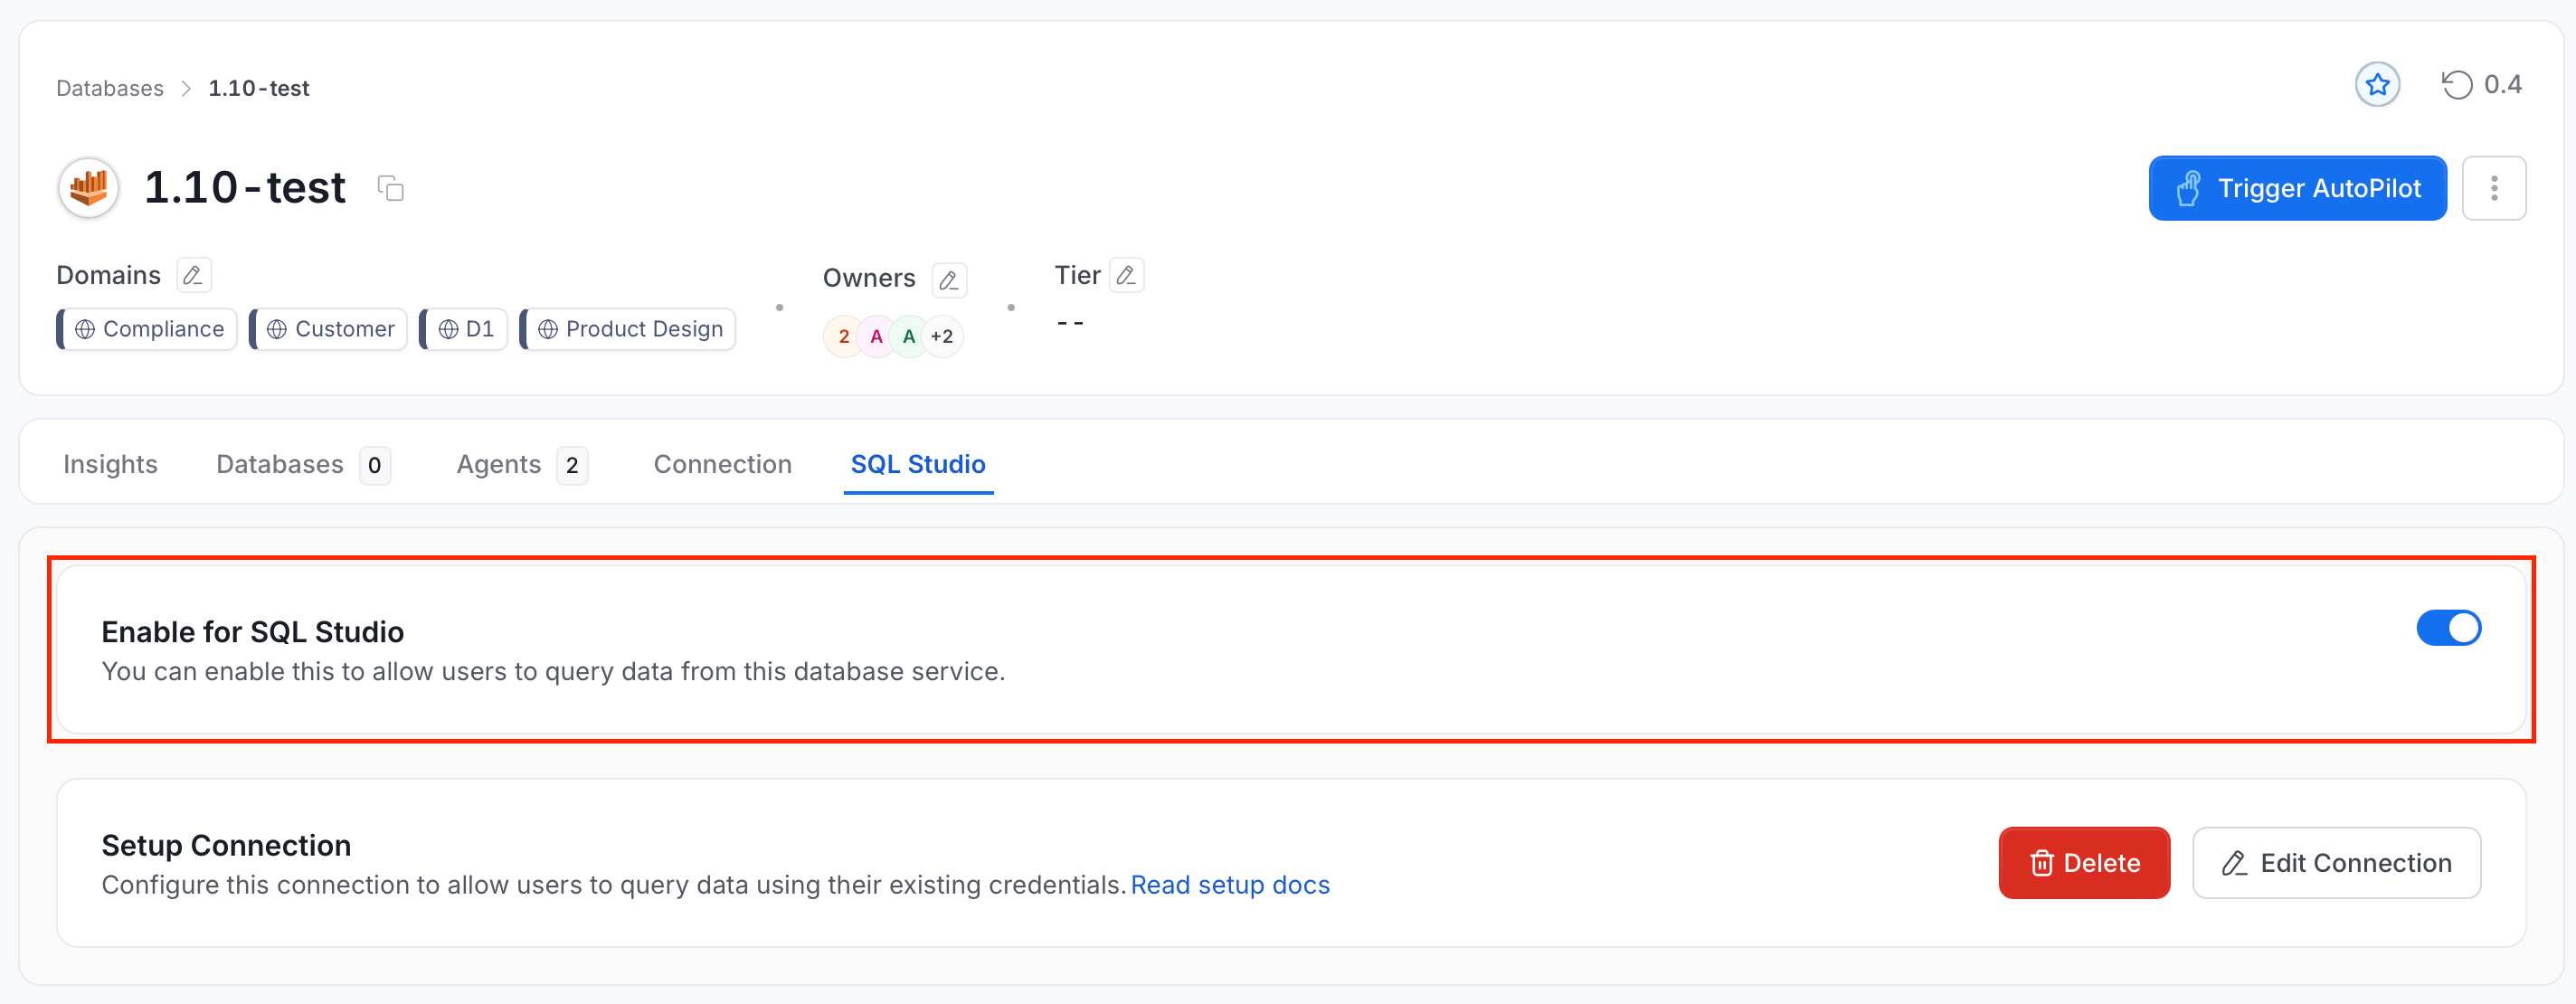Edit Domains with pencil icon
2576x1004 pixels.
(x=193, y=275)
